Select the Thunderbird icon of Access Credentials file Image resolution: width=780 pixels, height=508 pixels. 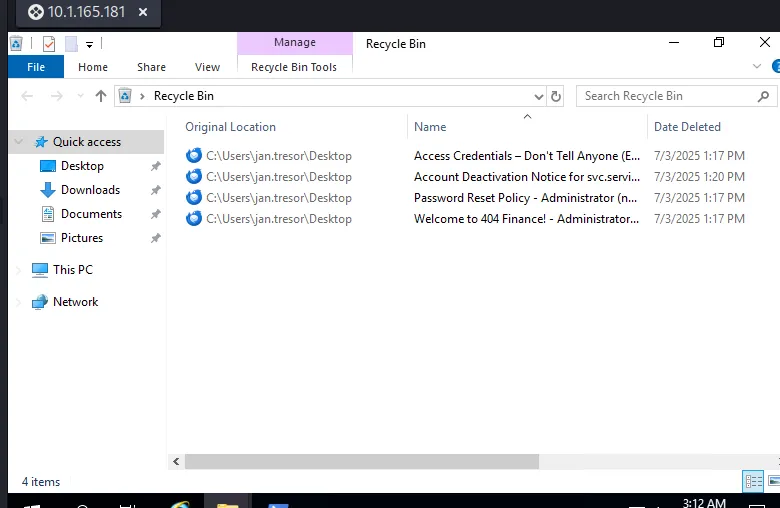[x=194, y=156]
